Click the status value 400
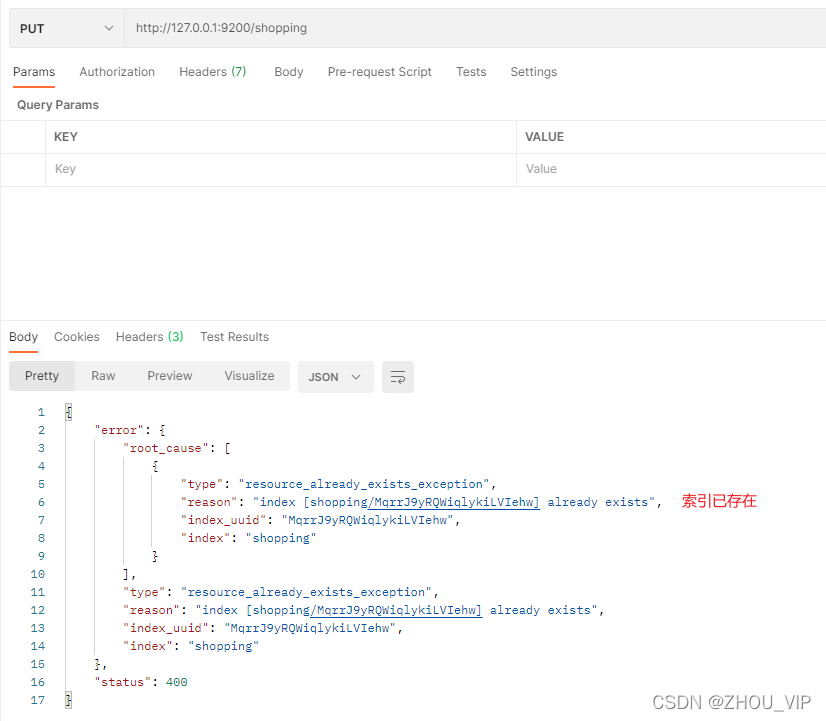 click(x=176, y=682)
